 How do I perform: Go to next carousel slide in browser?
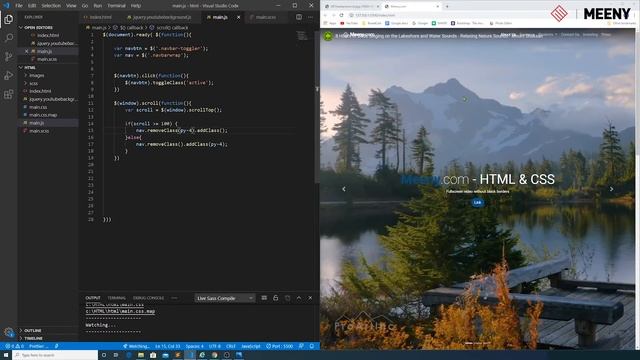click(x=611, y=189)
